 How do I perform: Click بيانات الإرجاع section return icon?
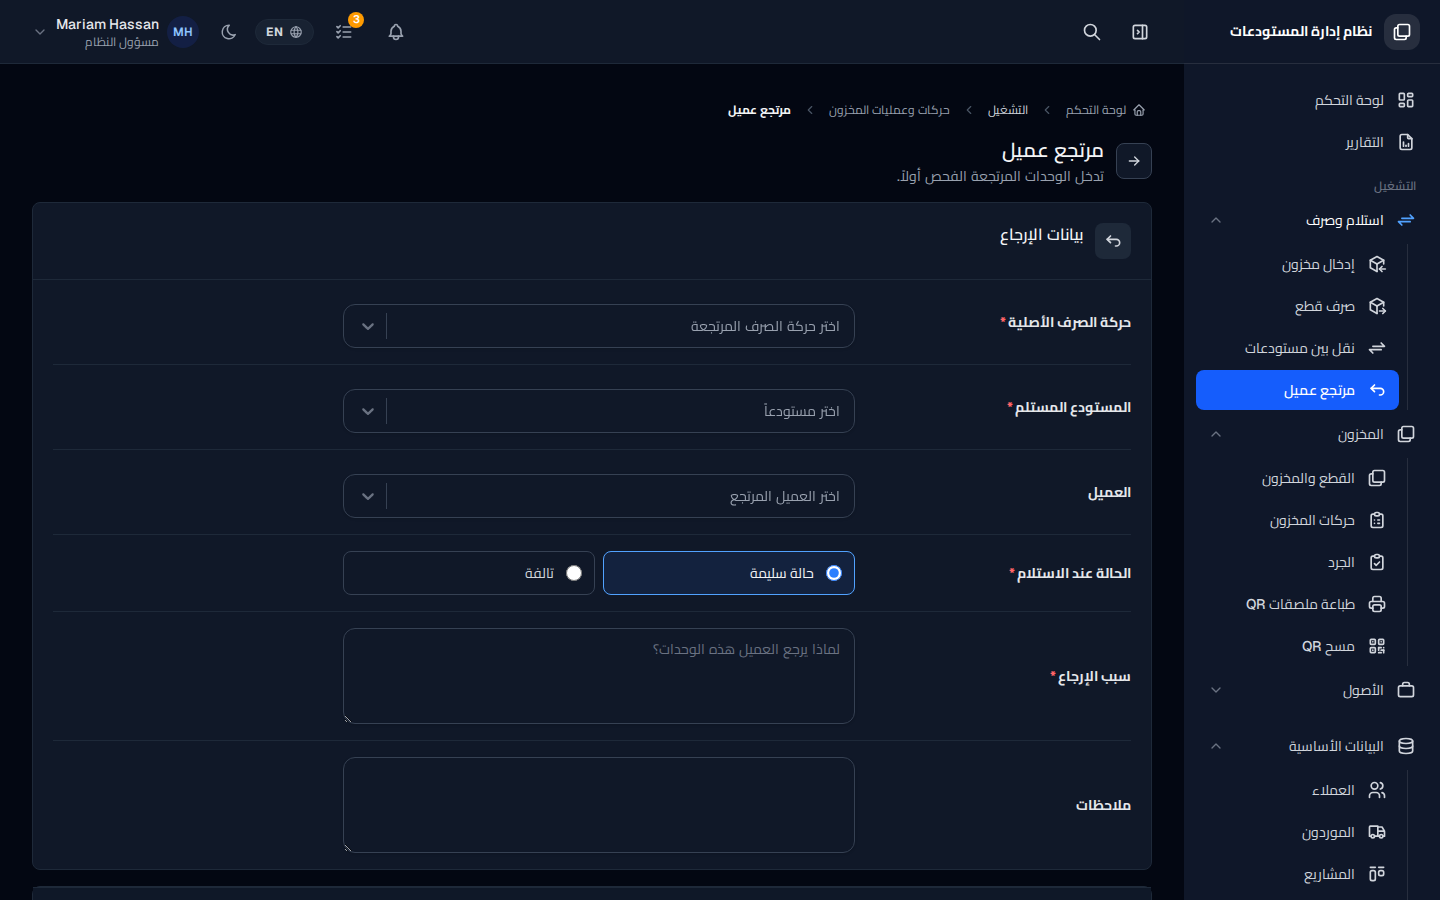tap(1113, 241)
